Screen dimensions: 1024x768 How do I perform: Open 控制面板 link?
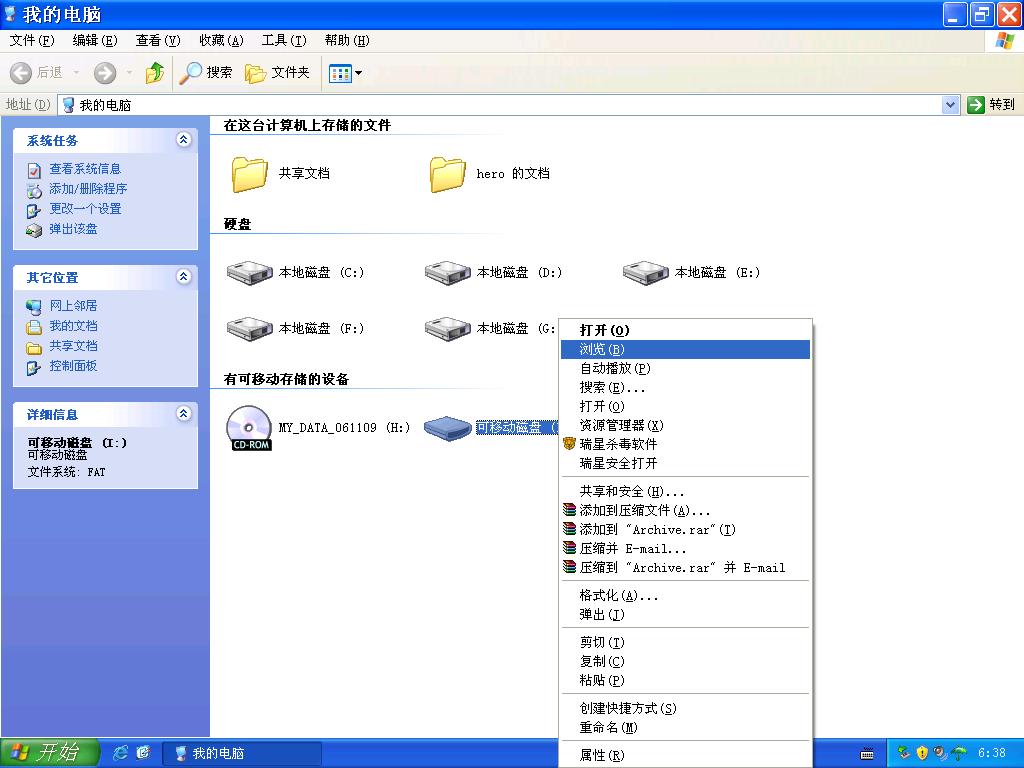click(73, 366)
